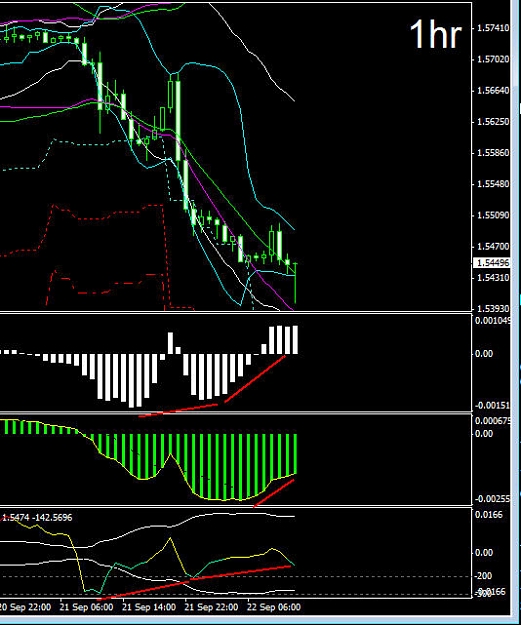521x625 pixels.
Task: Click the 21 Sep 06:00 time label
Action: click(86, 607)
